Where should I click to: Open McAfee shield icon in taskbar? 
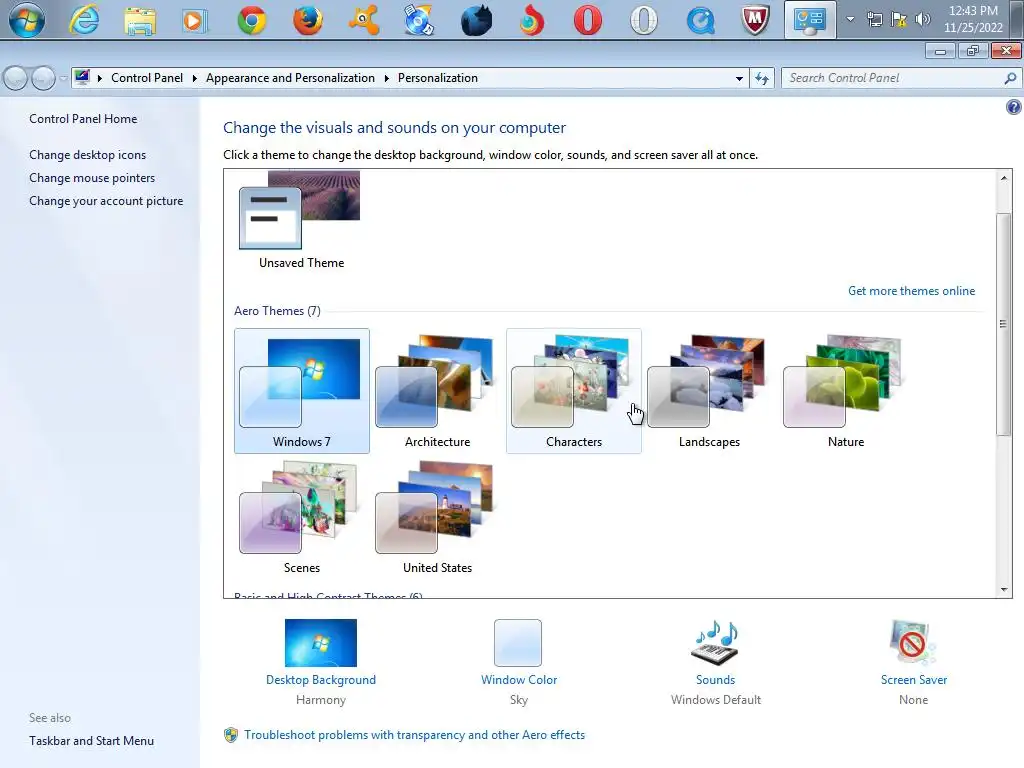coord(756,20)
